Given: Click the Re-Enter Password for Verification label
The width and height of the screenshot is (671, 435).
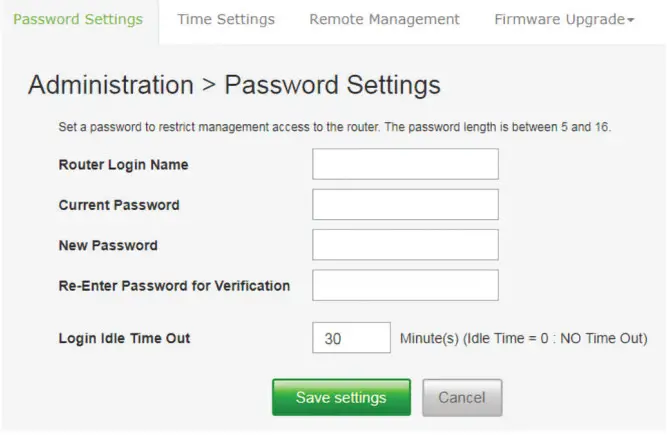Looking at the screenshot, I should (174, 286).
